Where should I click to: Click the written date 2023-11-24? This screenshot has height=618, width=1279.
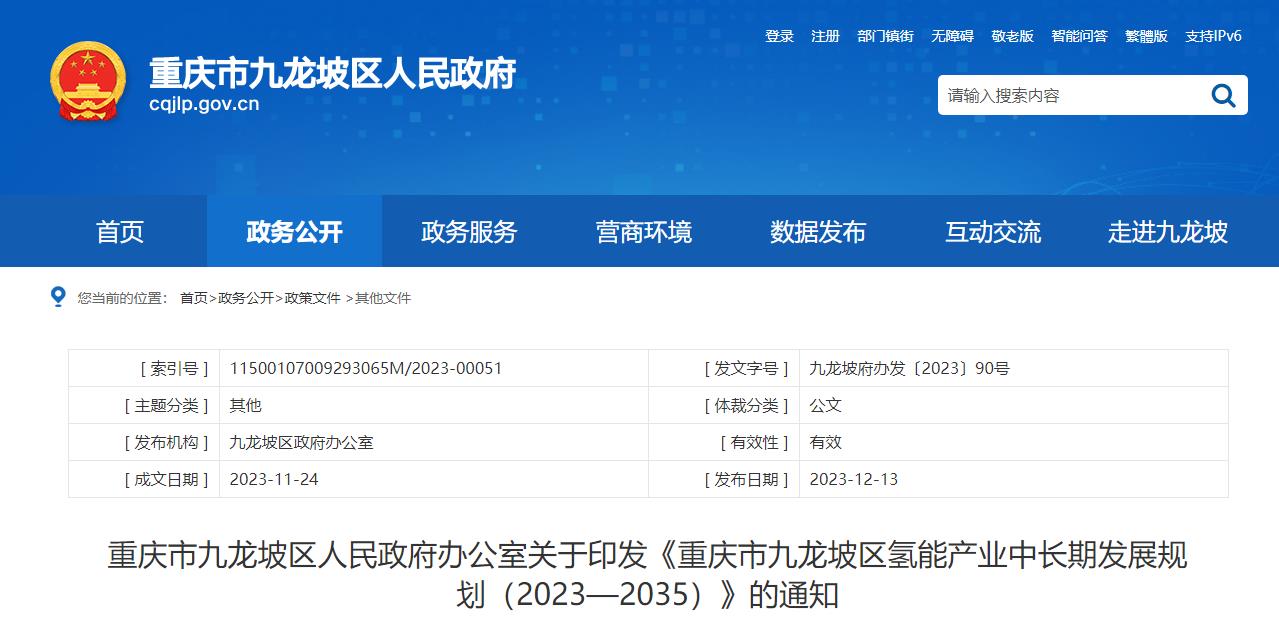tap(274, 479)
